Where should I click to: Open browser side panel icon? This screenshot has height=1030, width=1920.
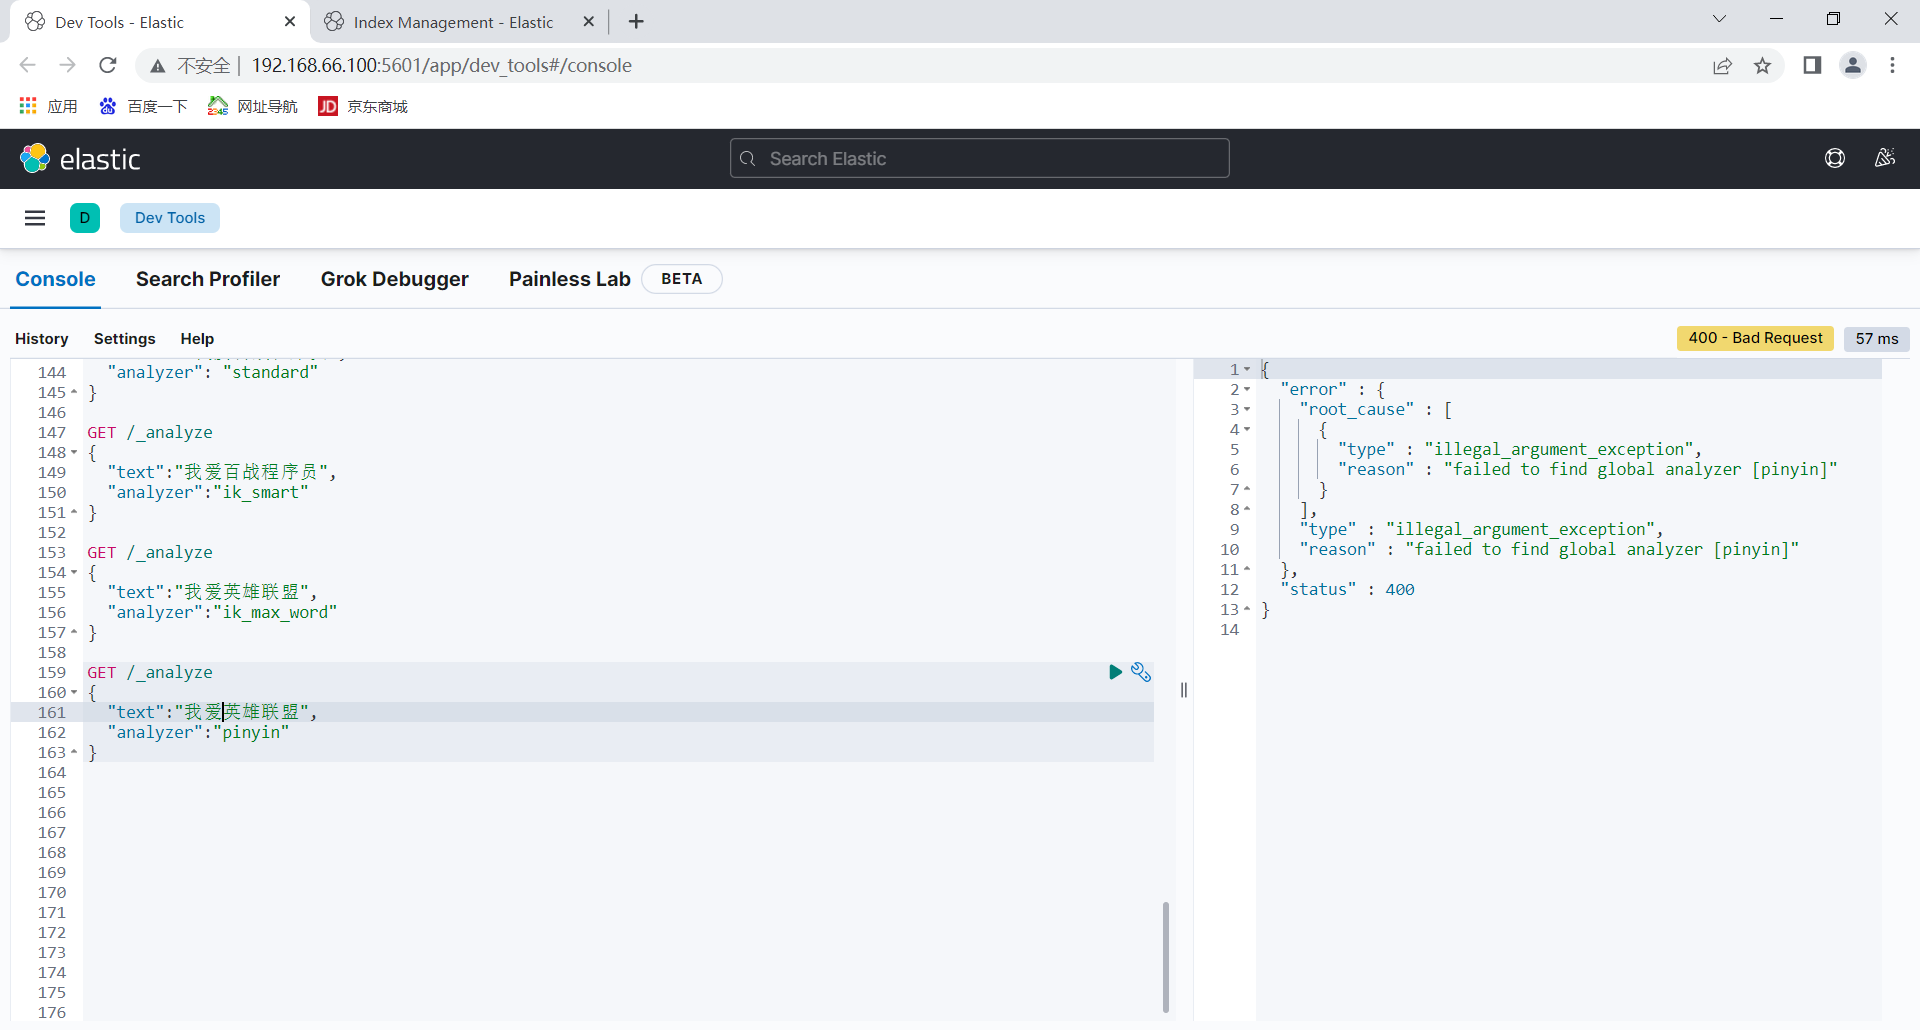[1812, 65]
